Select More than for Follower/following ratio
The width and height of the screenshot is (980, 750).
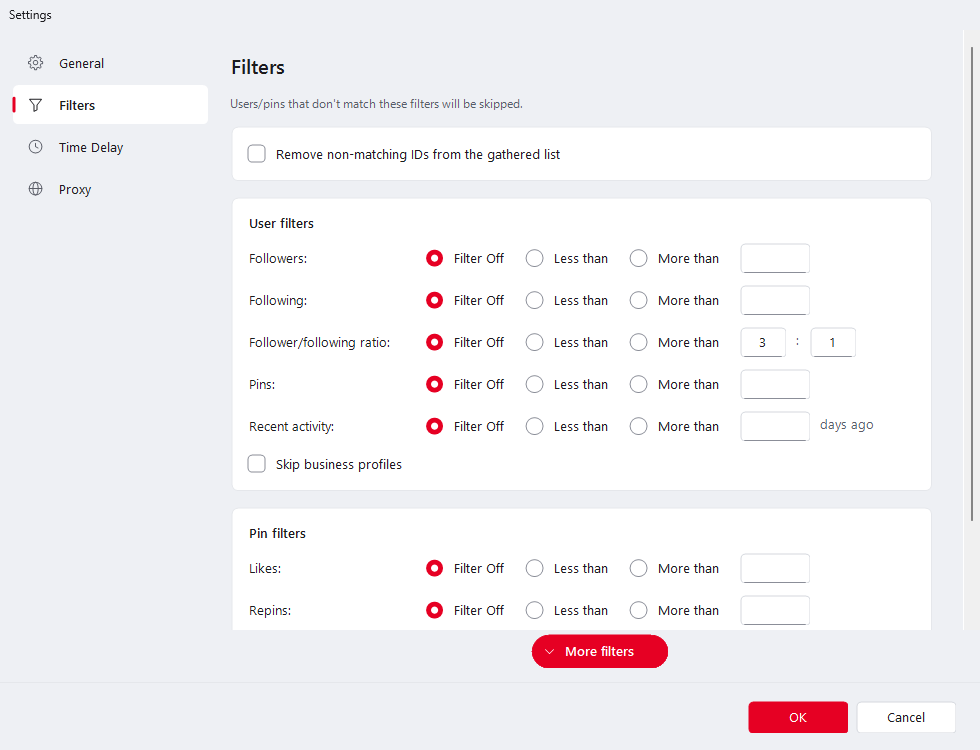[x=638, y=342]
